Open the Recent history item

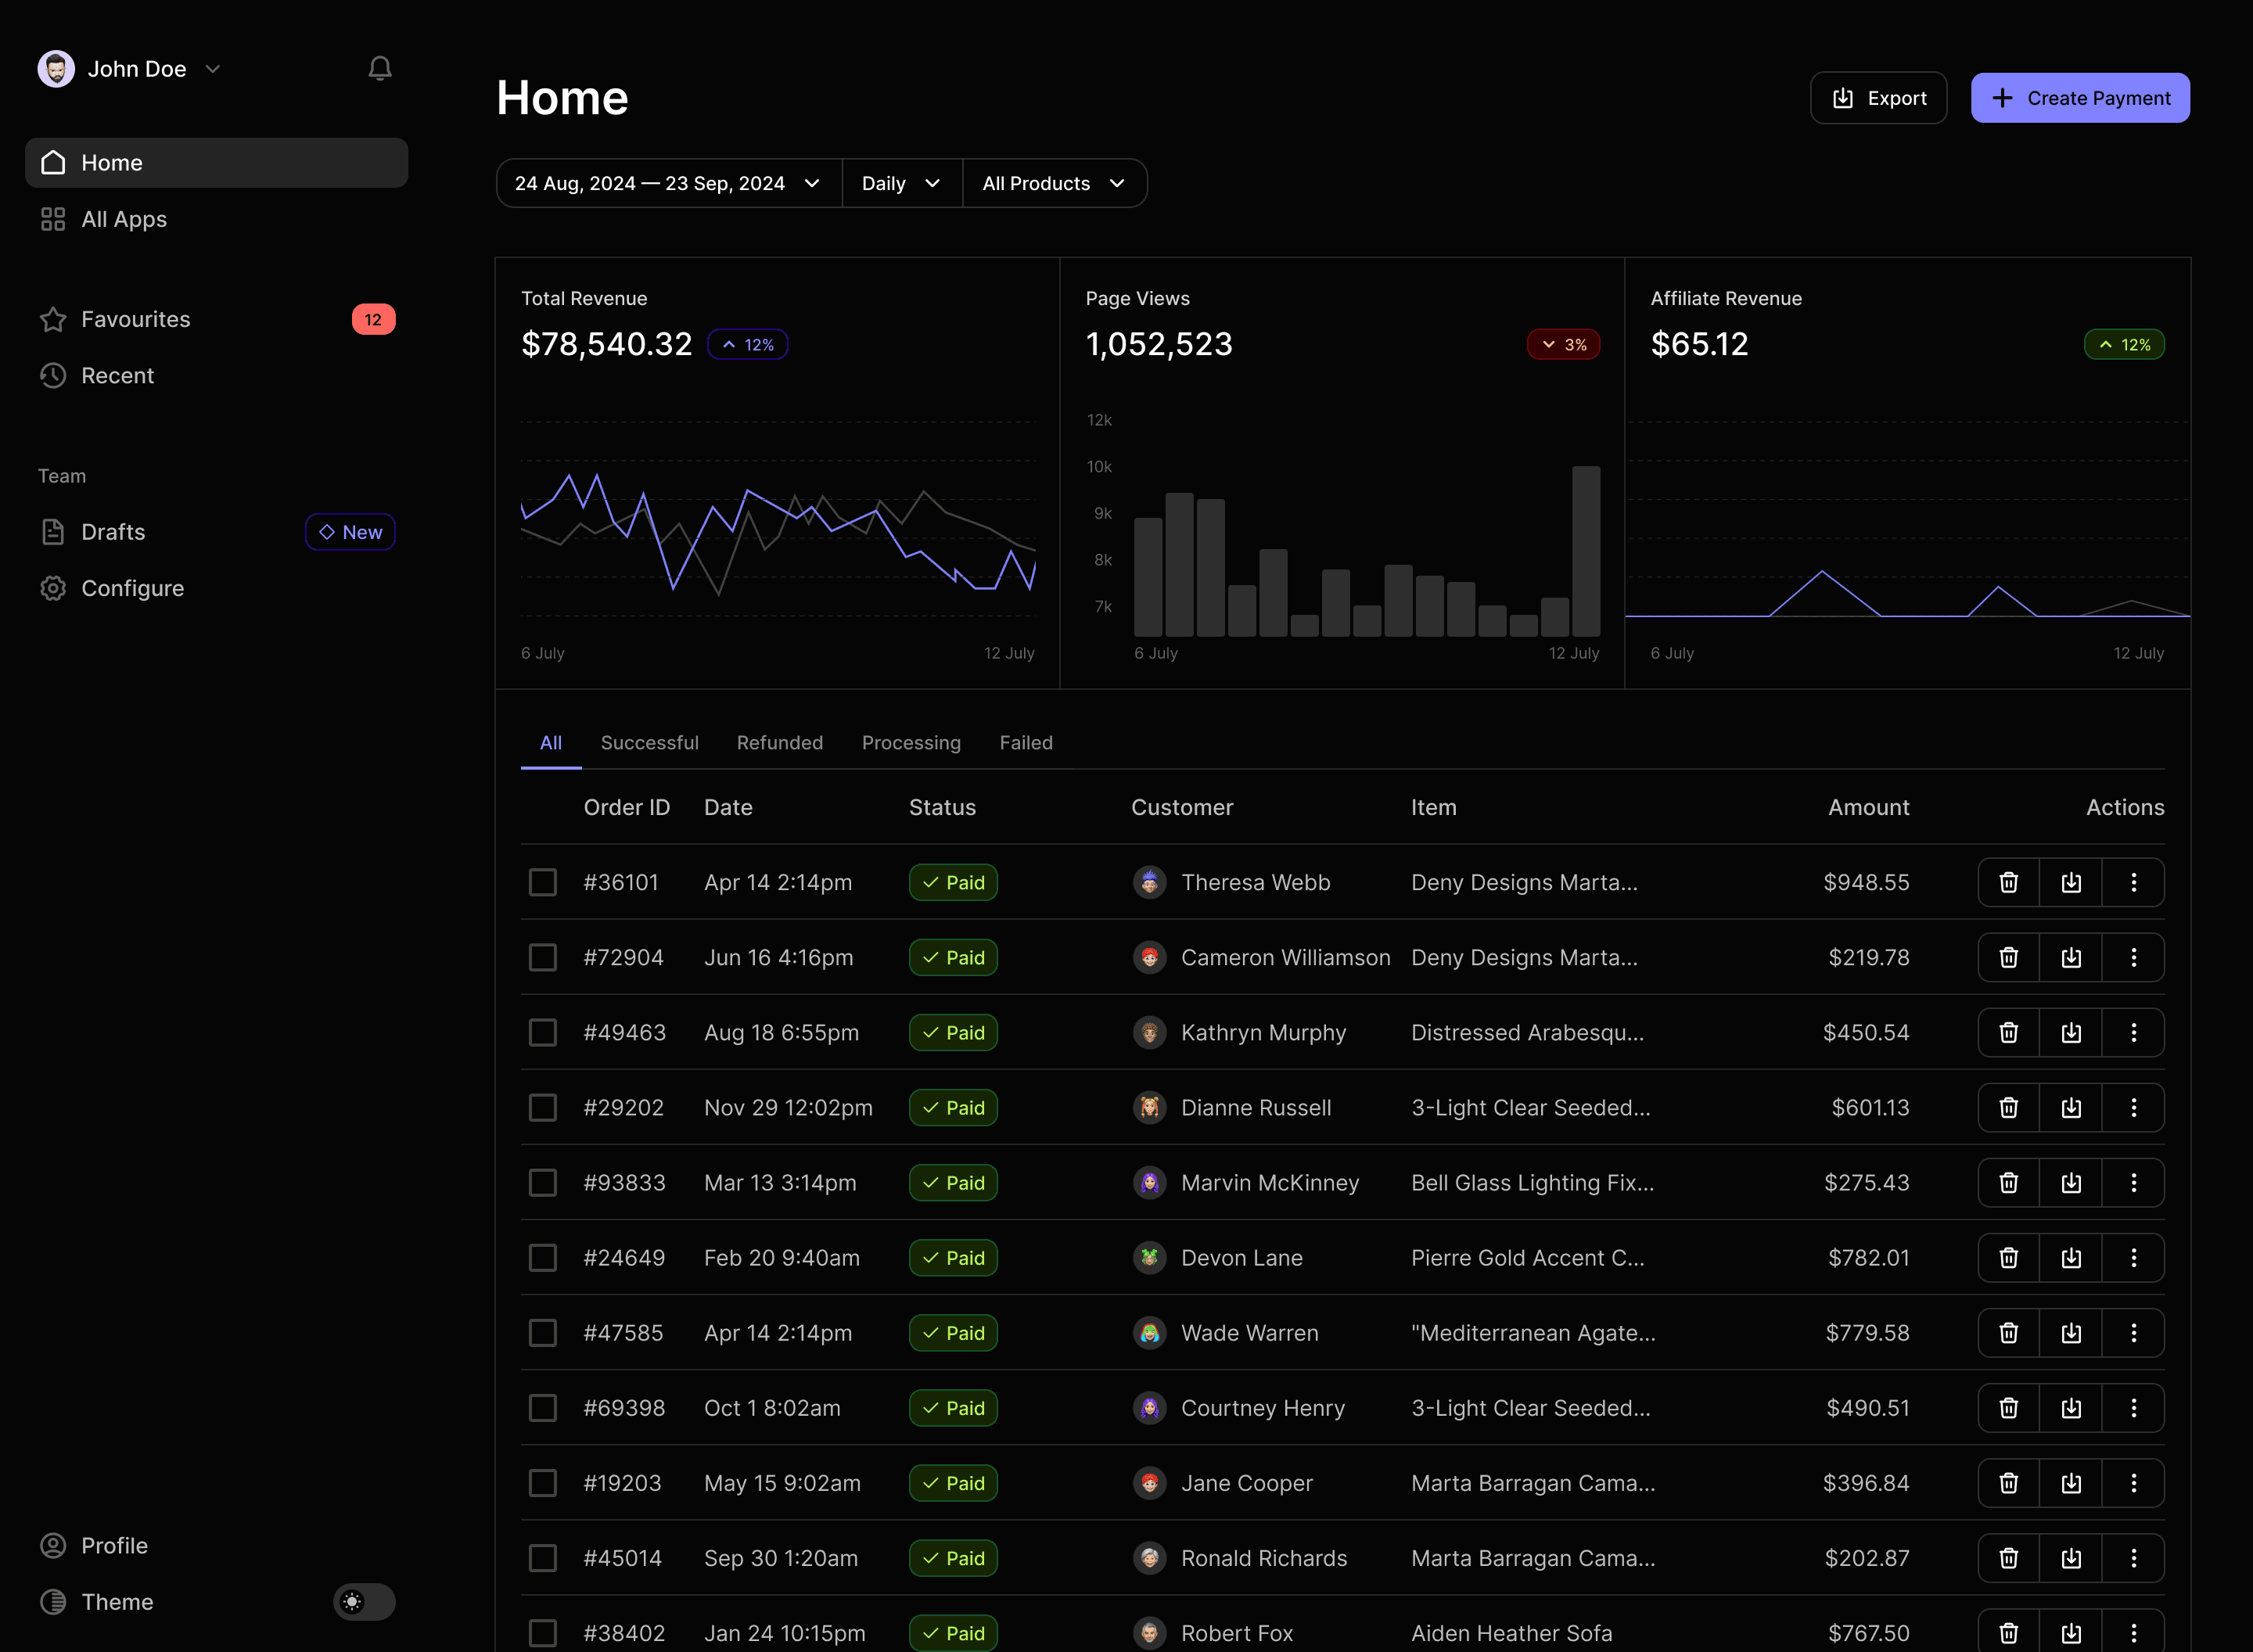[117, 375]
